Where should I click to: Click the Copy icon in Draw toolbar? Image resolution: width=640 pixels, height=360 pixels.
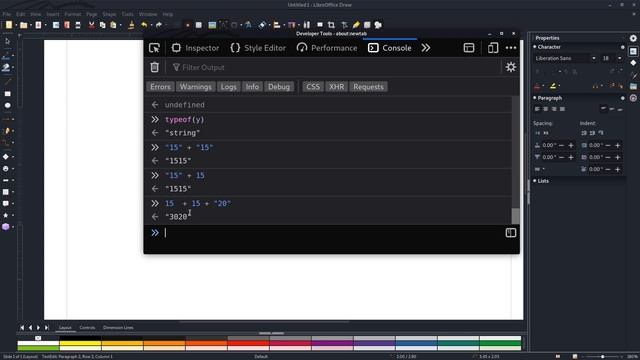(102, 25)
